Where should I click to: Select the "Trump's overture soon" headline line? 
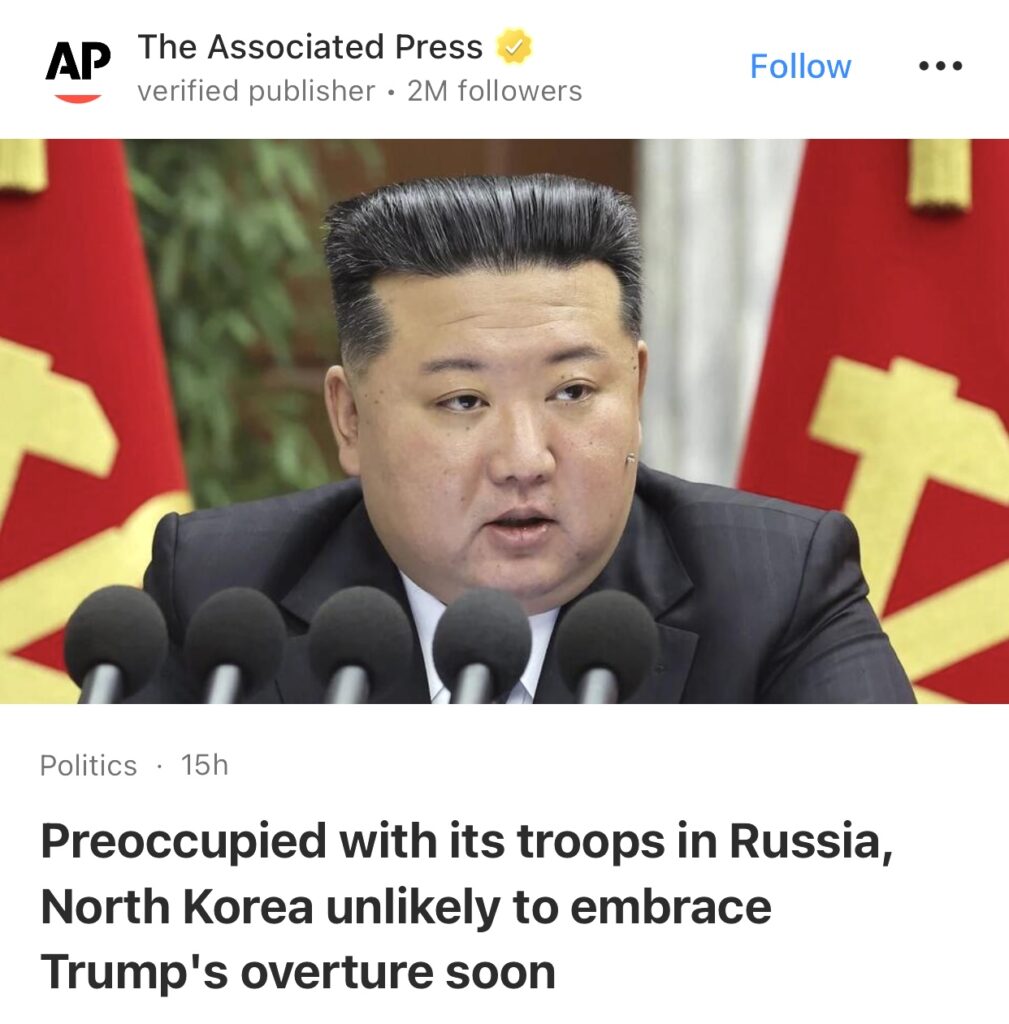pos(298,972)
